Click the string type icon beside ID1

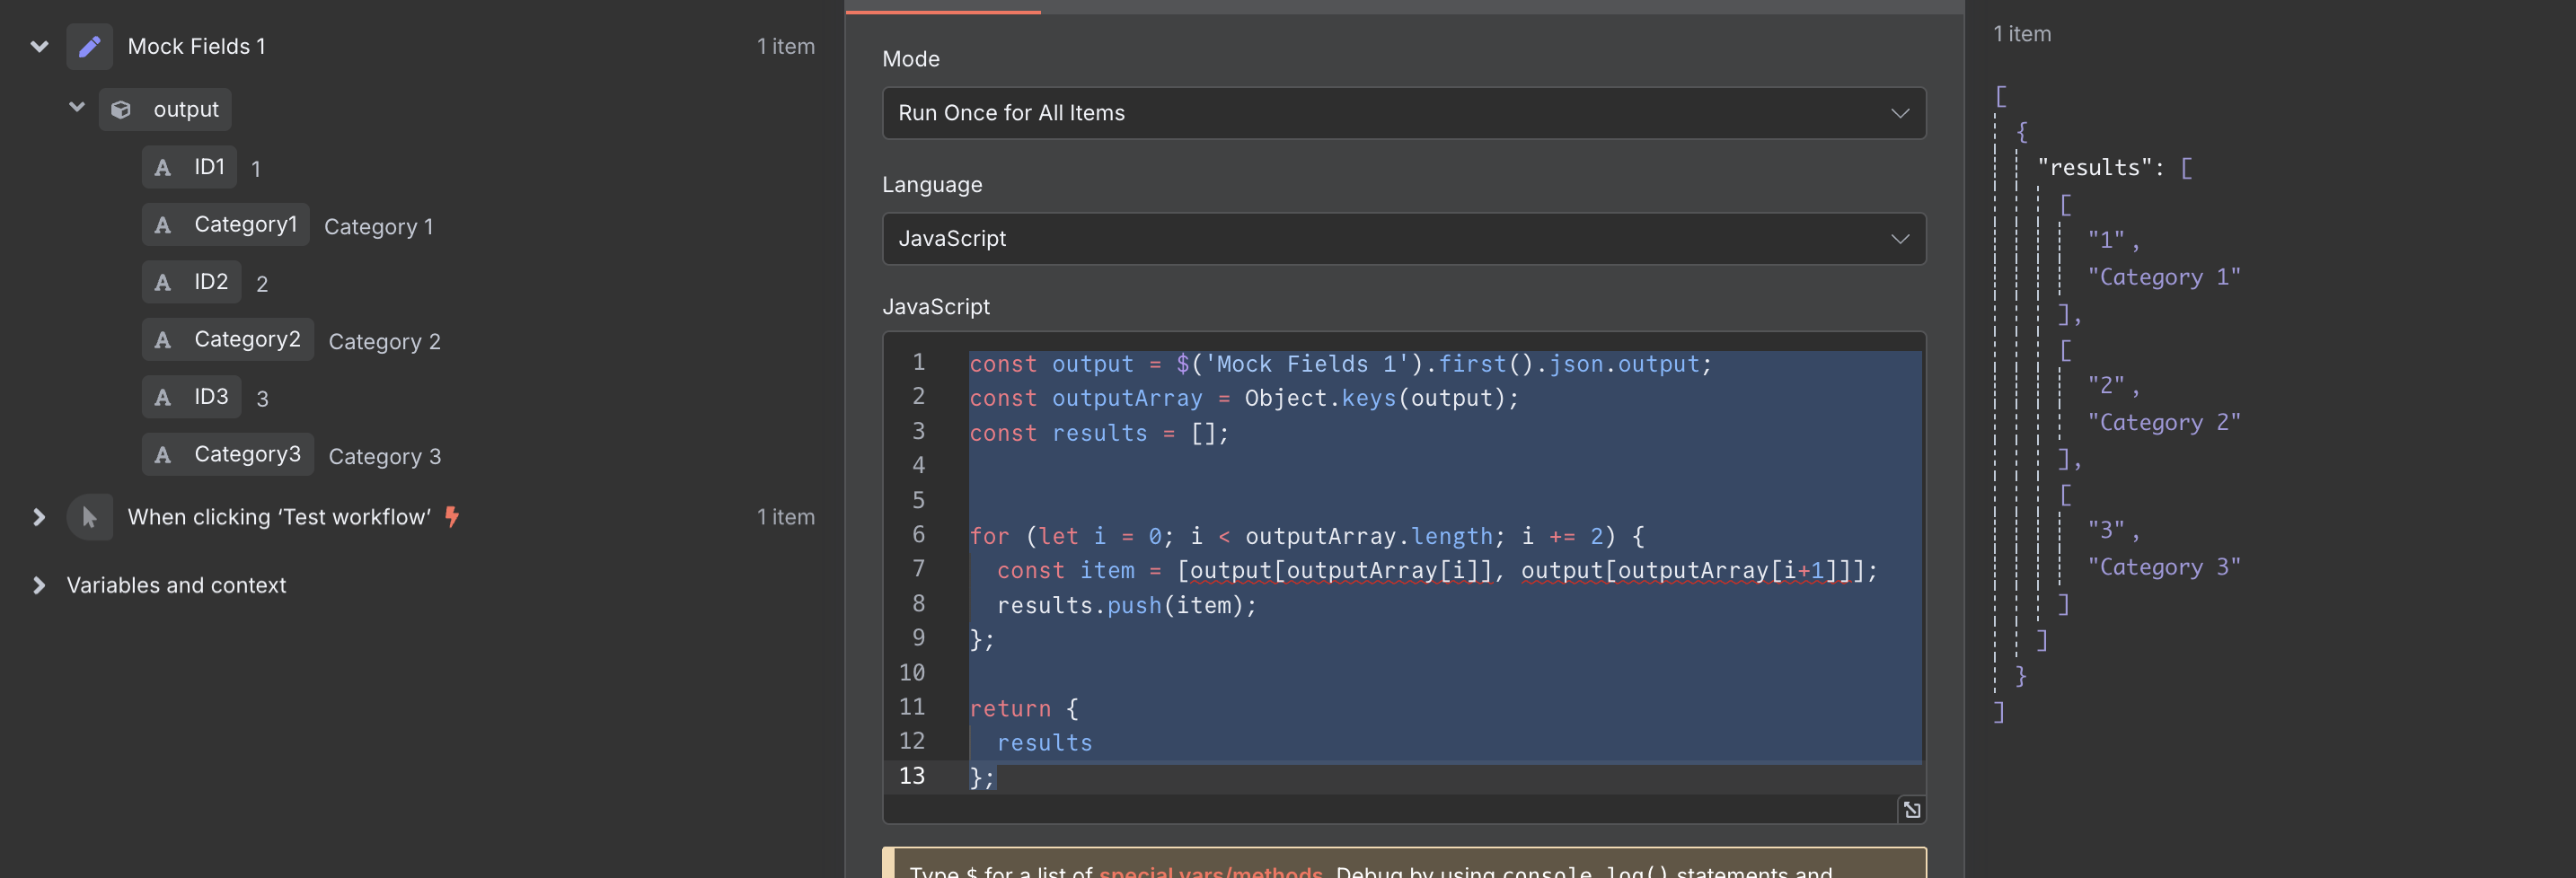[x=163, y=167]
